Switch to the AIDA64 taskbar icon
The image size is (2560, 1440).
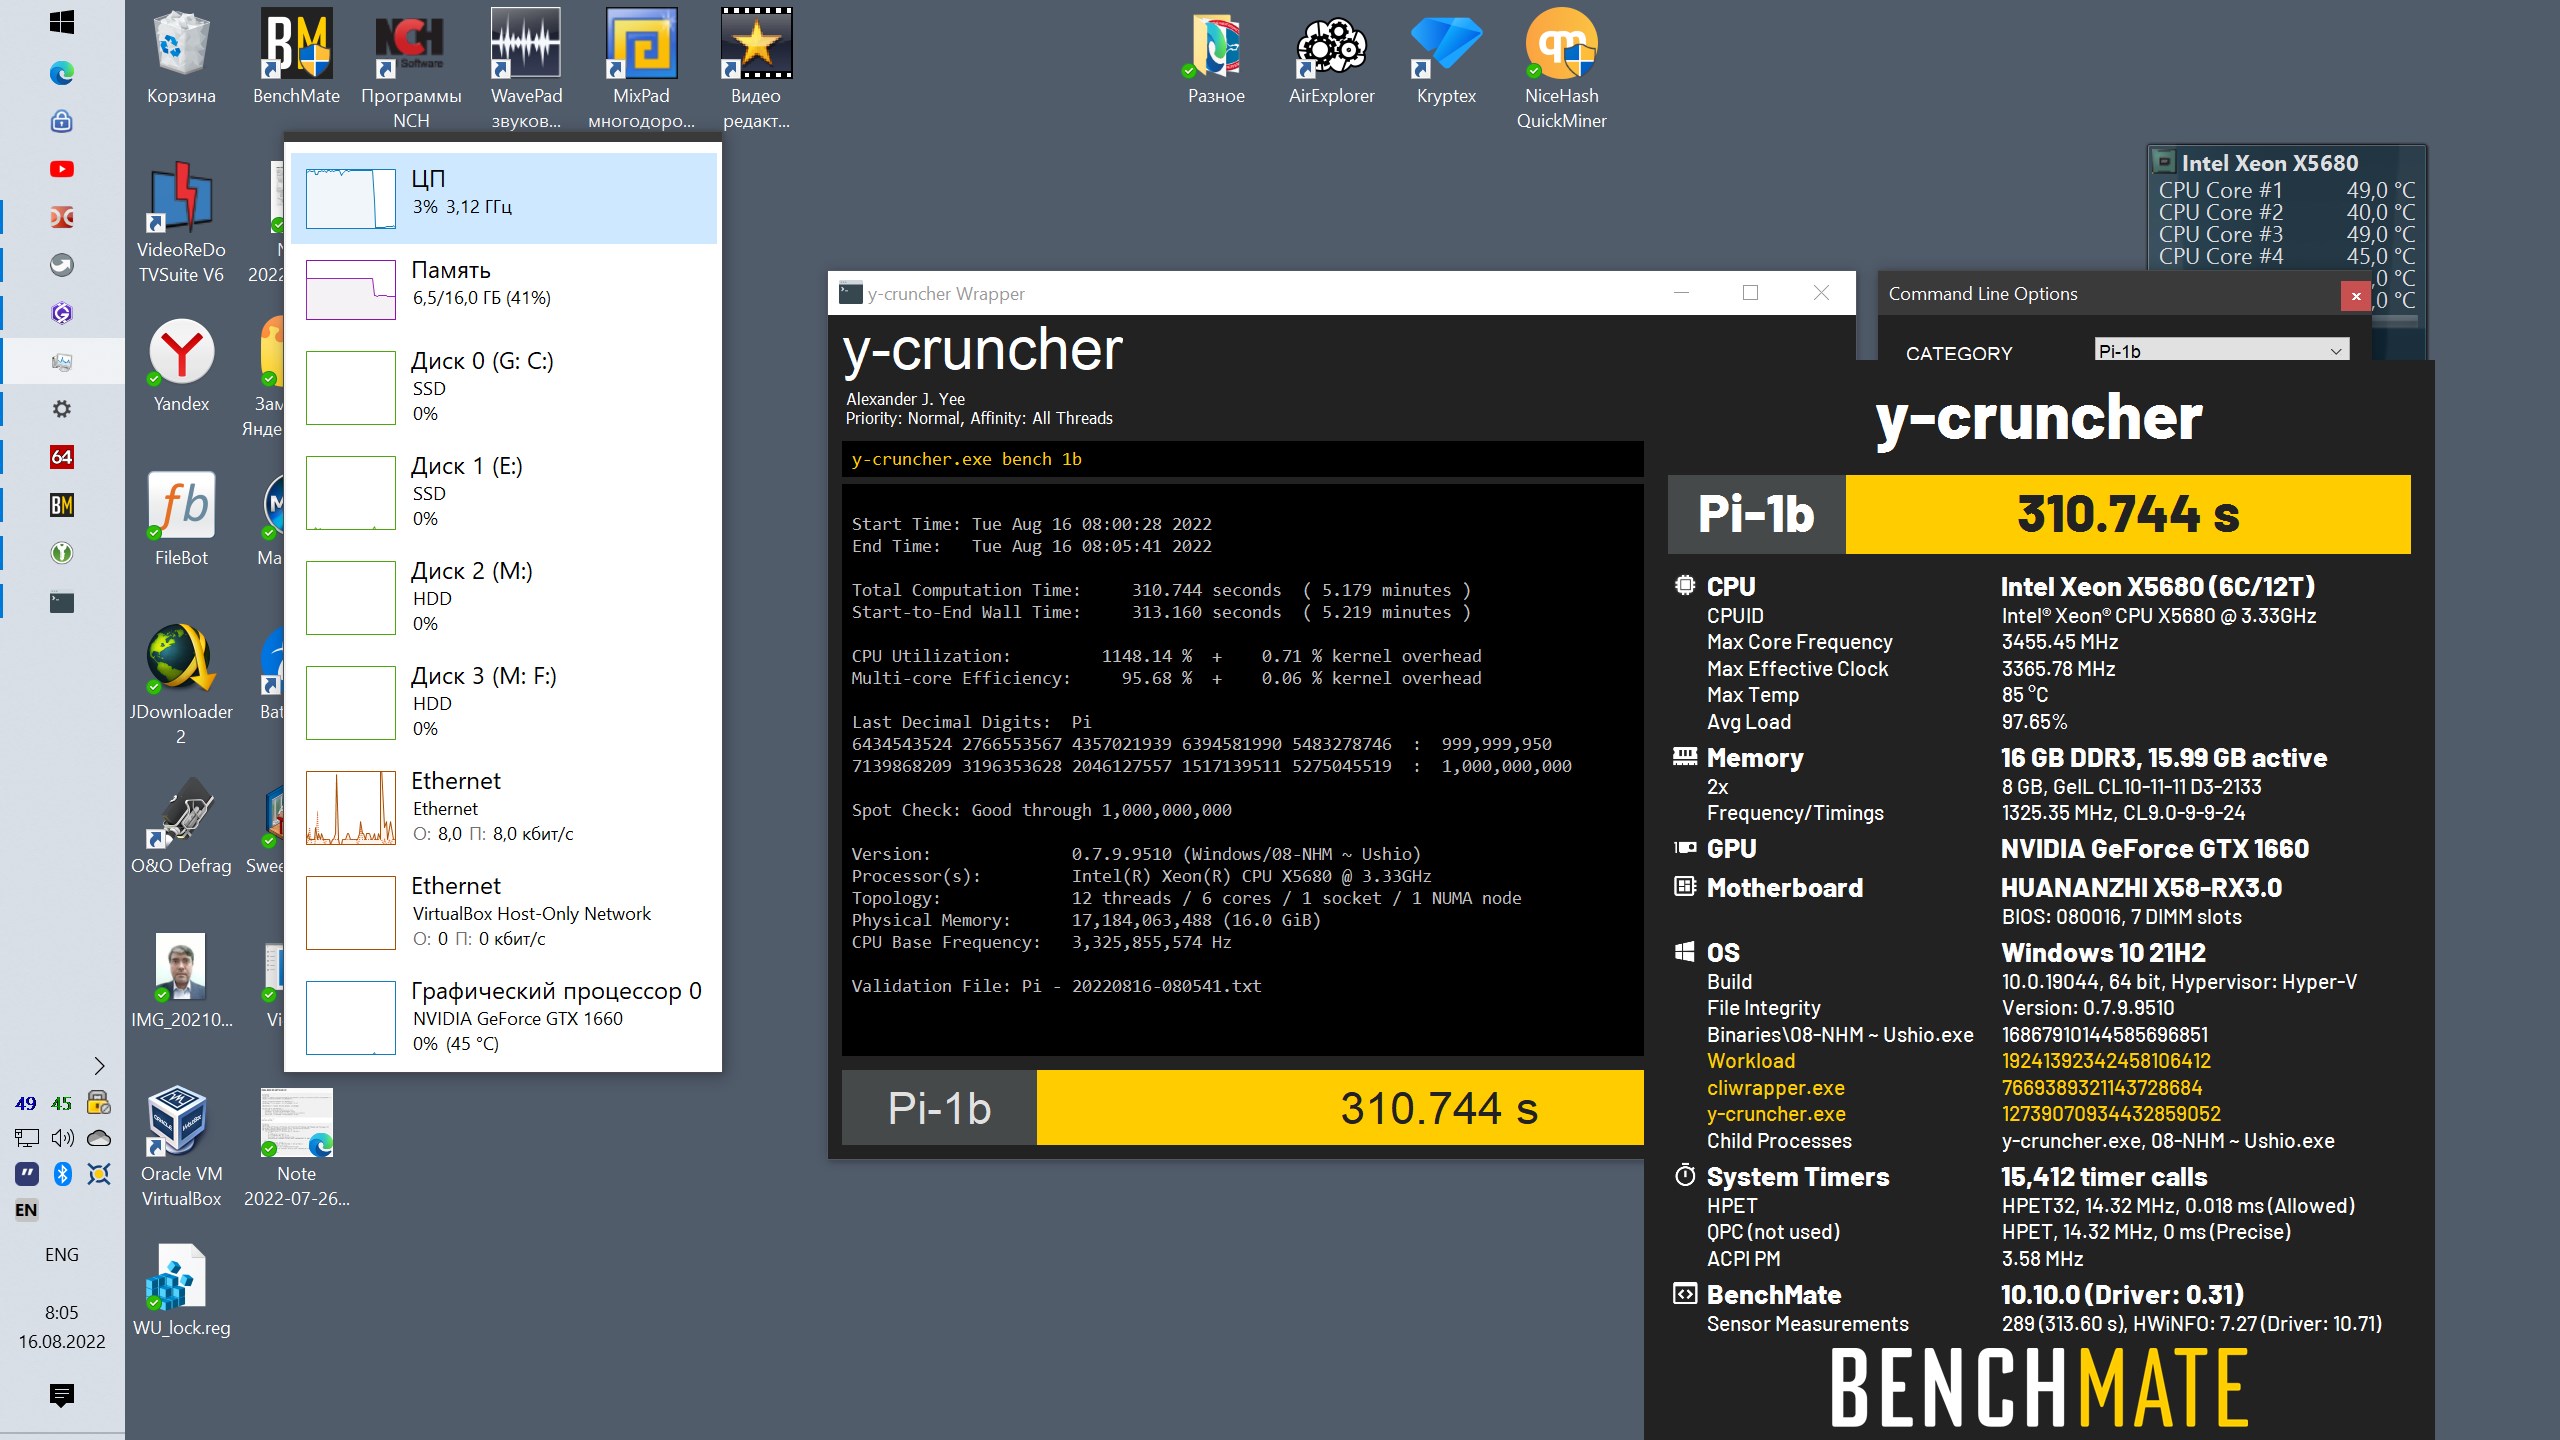[62, 457]
